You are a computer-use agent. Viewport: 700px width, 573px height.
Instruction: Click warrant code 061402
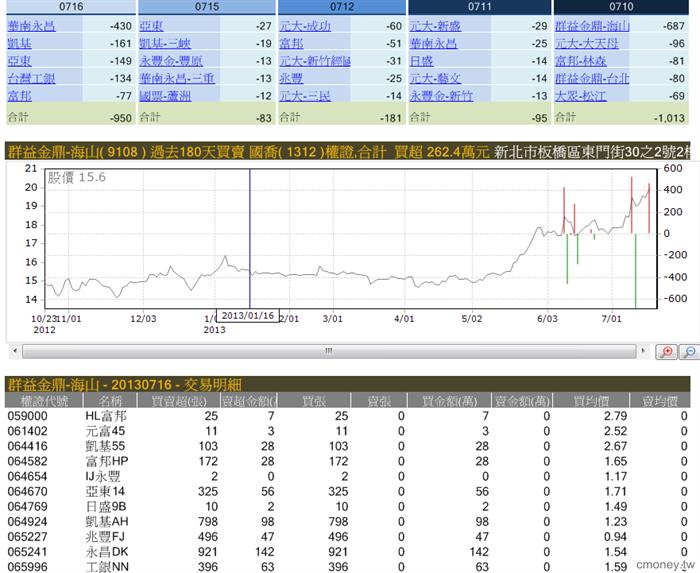(28, 431)
